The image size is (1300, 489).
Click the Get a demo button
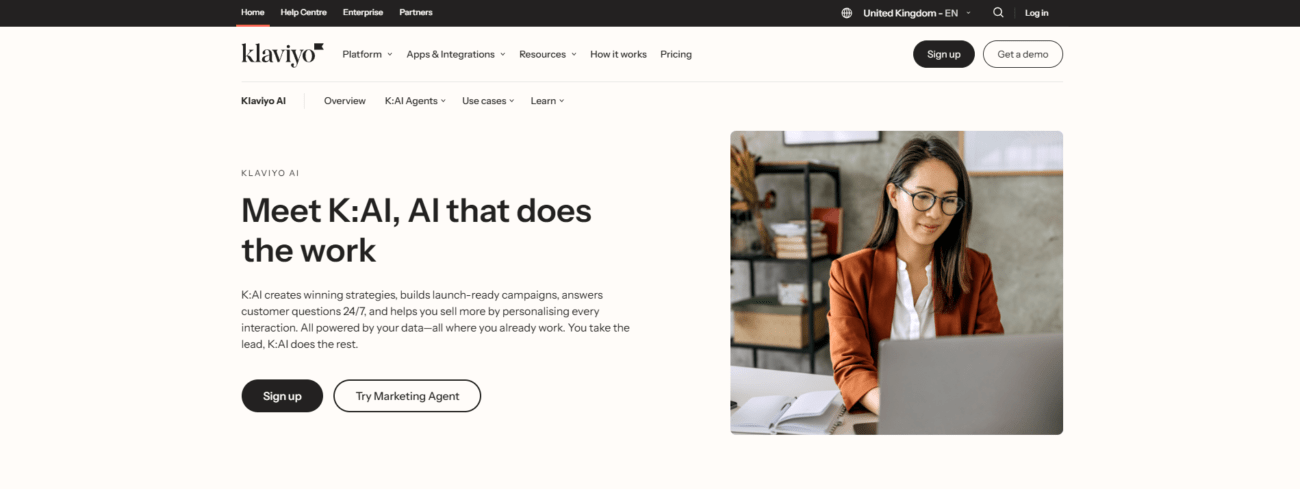[1023, 54]
